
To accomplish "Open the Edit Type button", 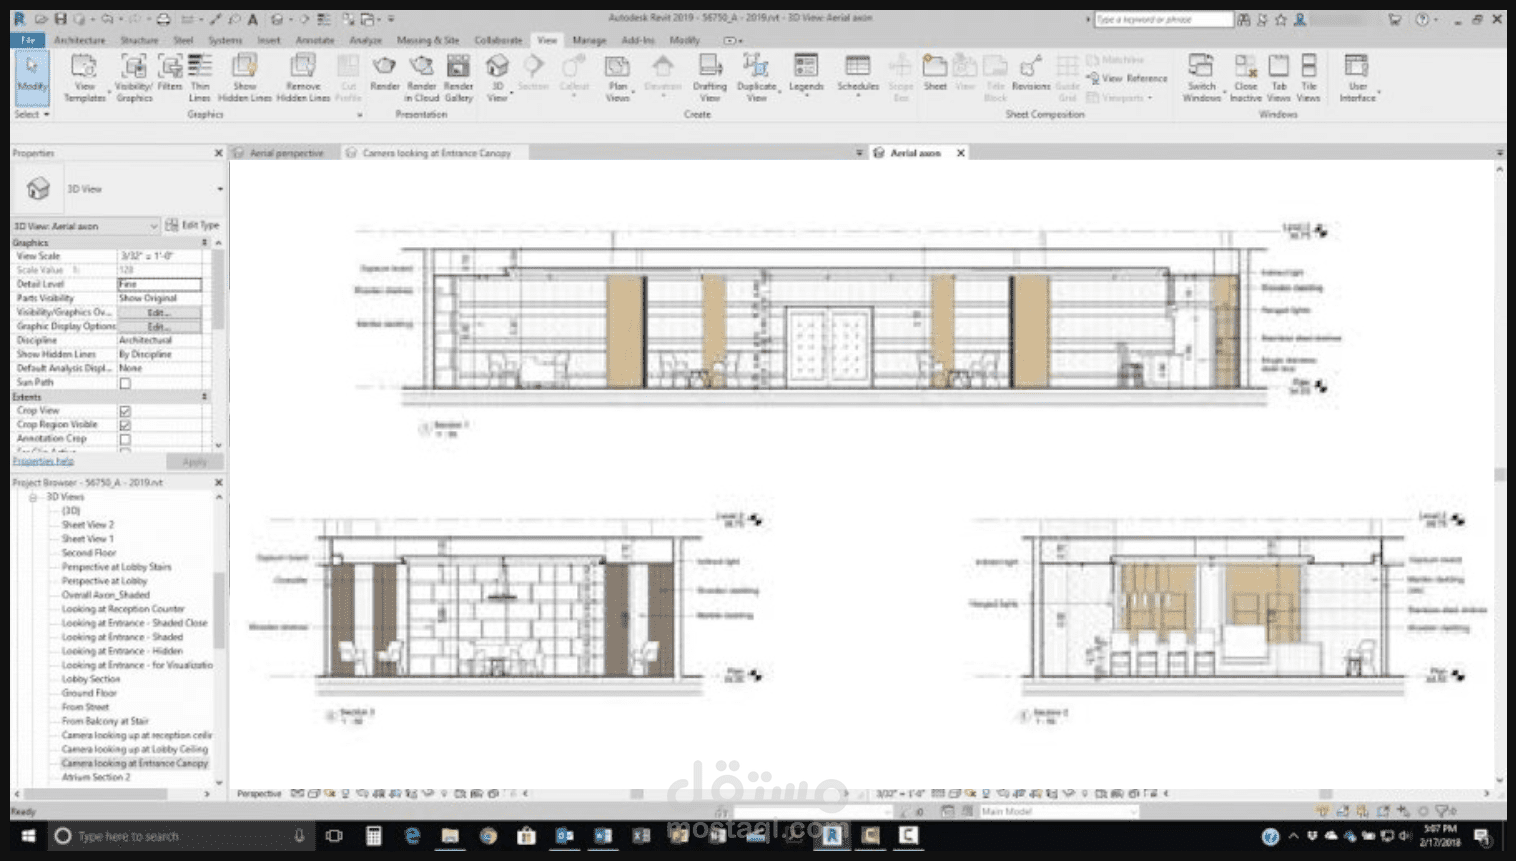I will pyautogui.click(x=192, y=225).
